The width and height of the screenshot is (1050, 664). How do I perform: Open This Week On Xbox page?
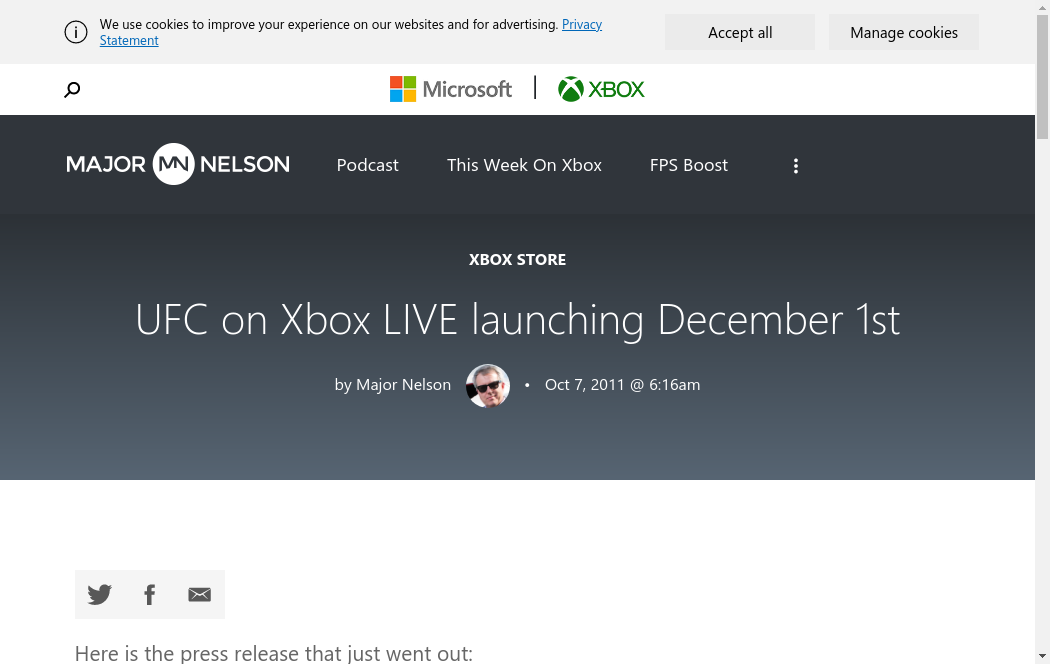524,165
